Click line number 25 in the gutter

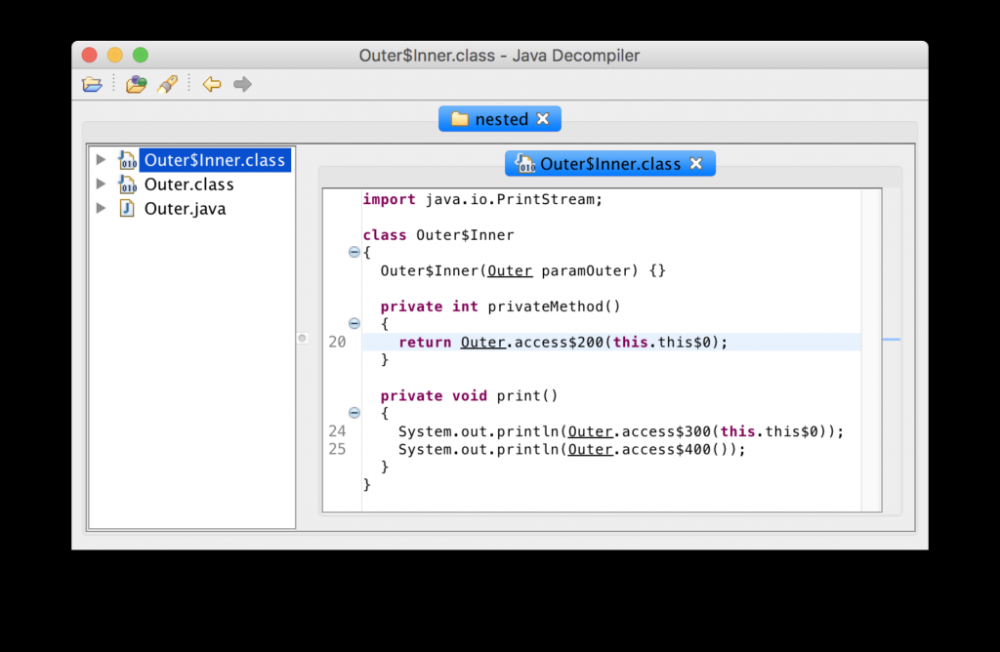click(x=337, y=449)
